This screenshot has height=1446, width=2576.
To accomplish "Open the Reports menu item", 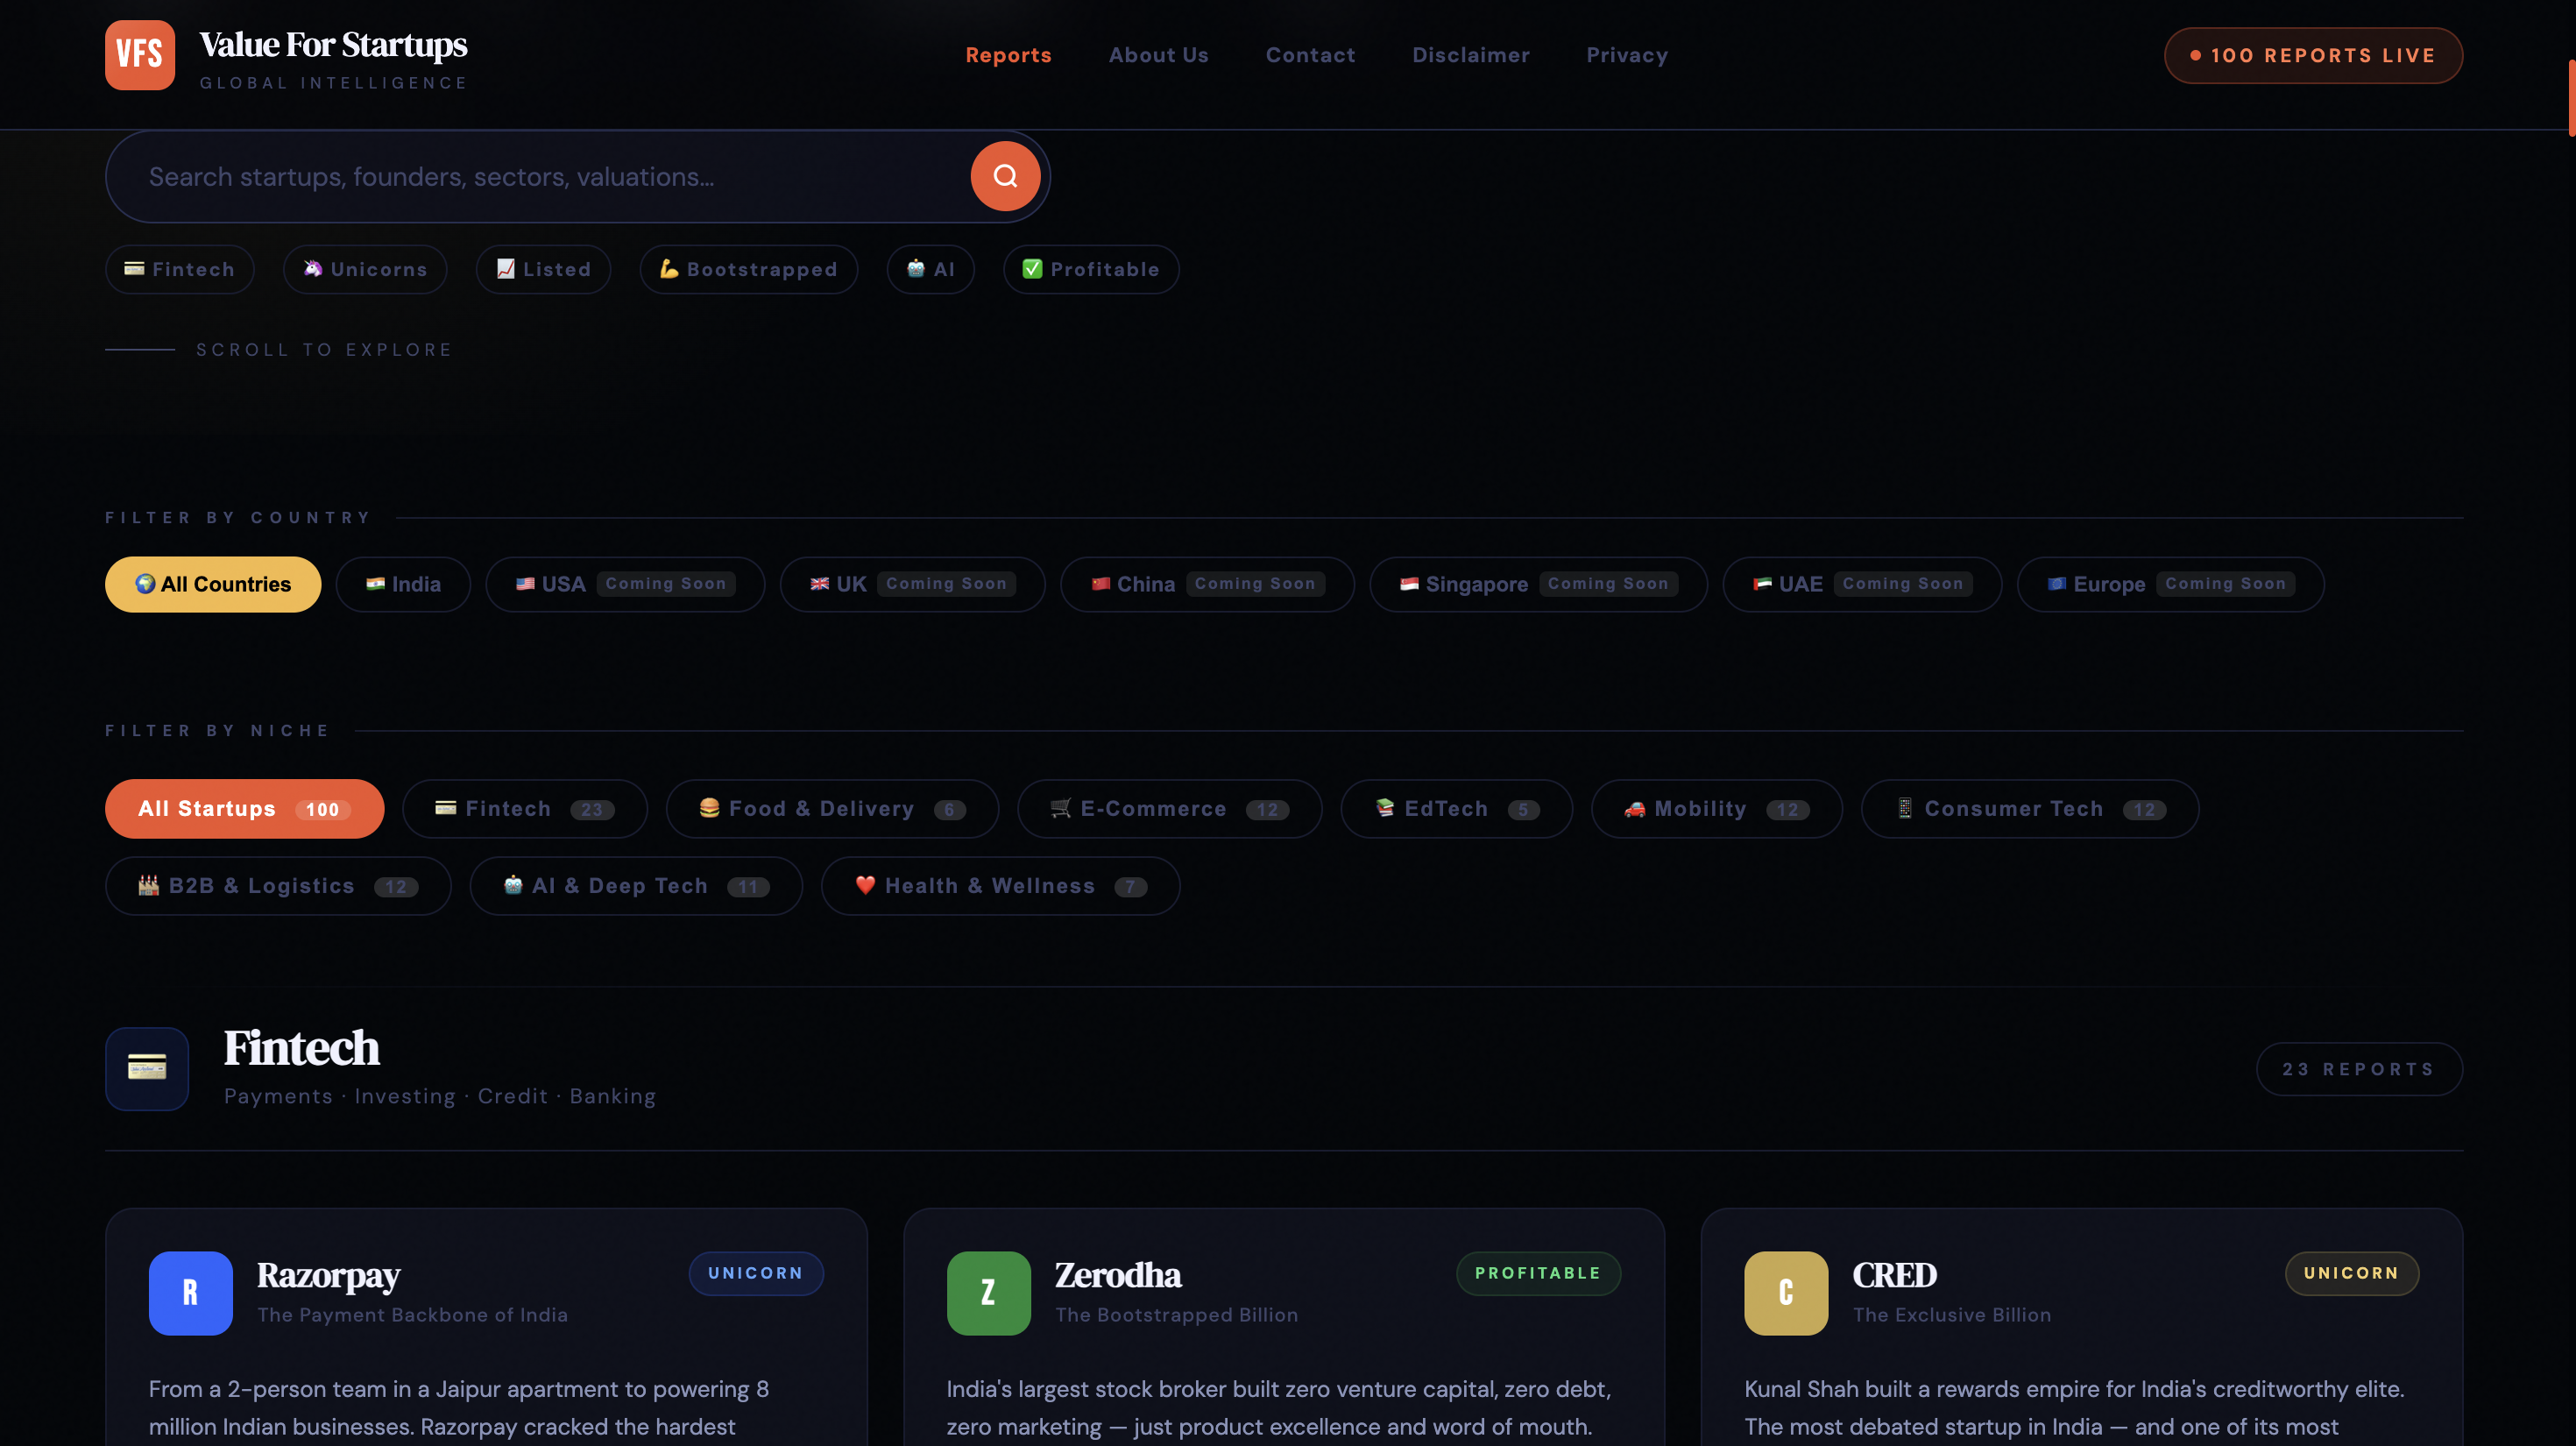I will (1008, 55).
